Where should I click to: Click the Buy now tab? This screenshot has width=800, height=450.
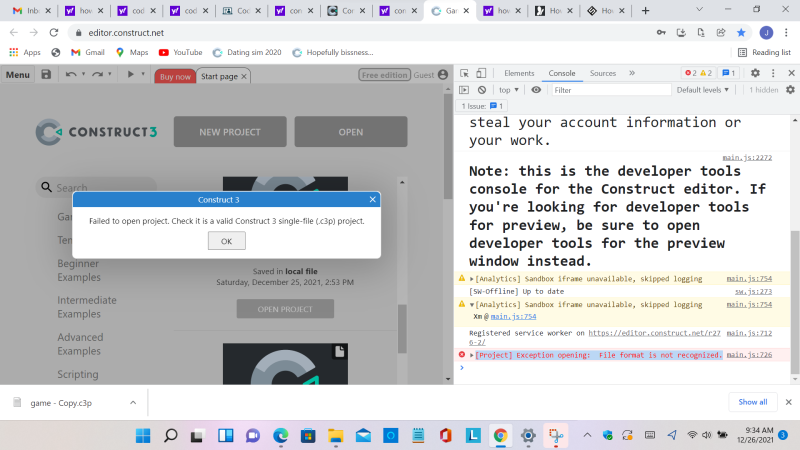(175, 76)
